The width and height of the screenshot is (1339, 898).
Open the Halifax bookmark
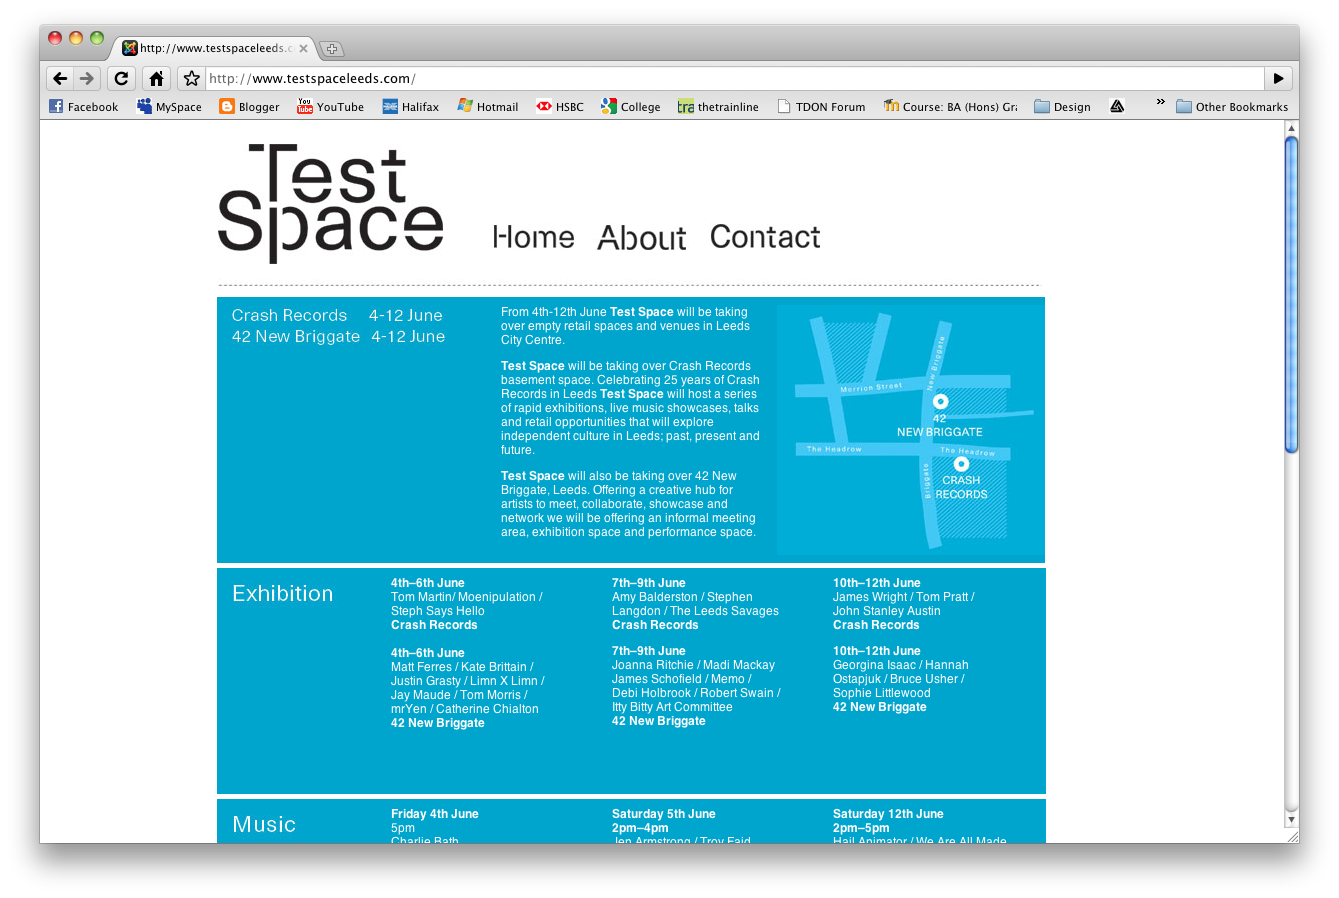pos(411,106)
